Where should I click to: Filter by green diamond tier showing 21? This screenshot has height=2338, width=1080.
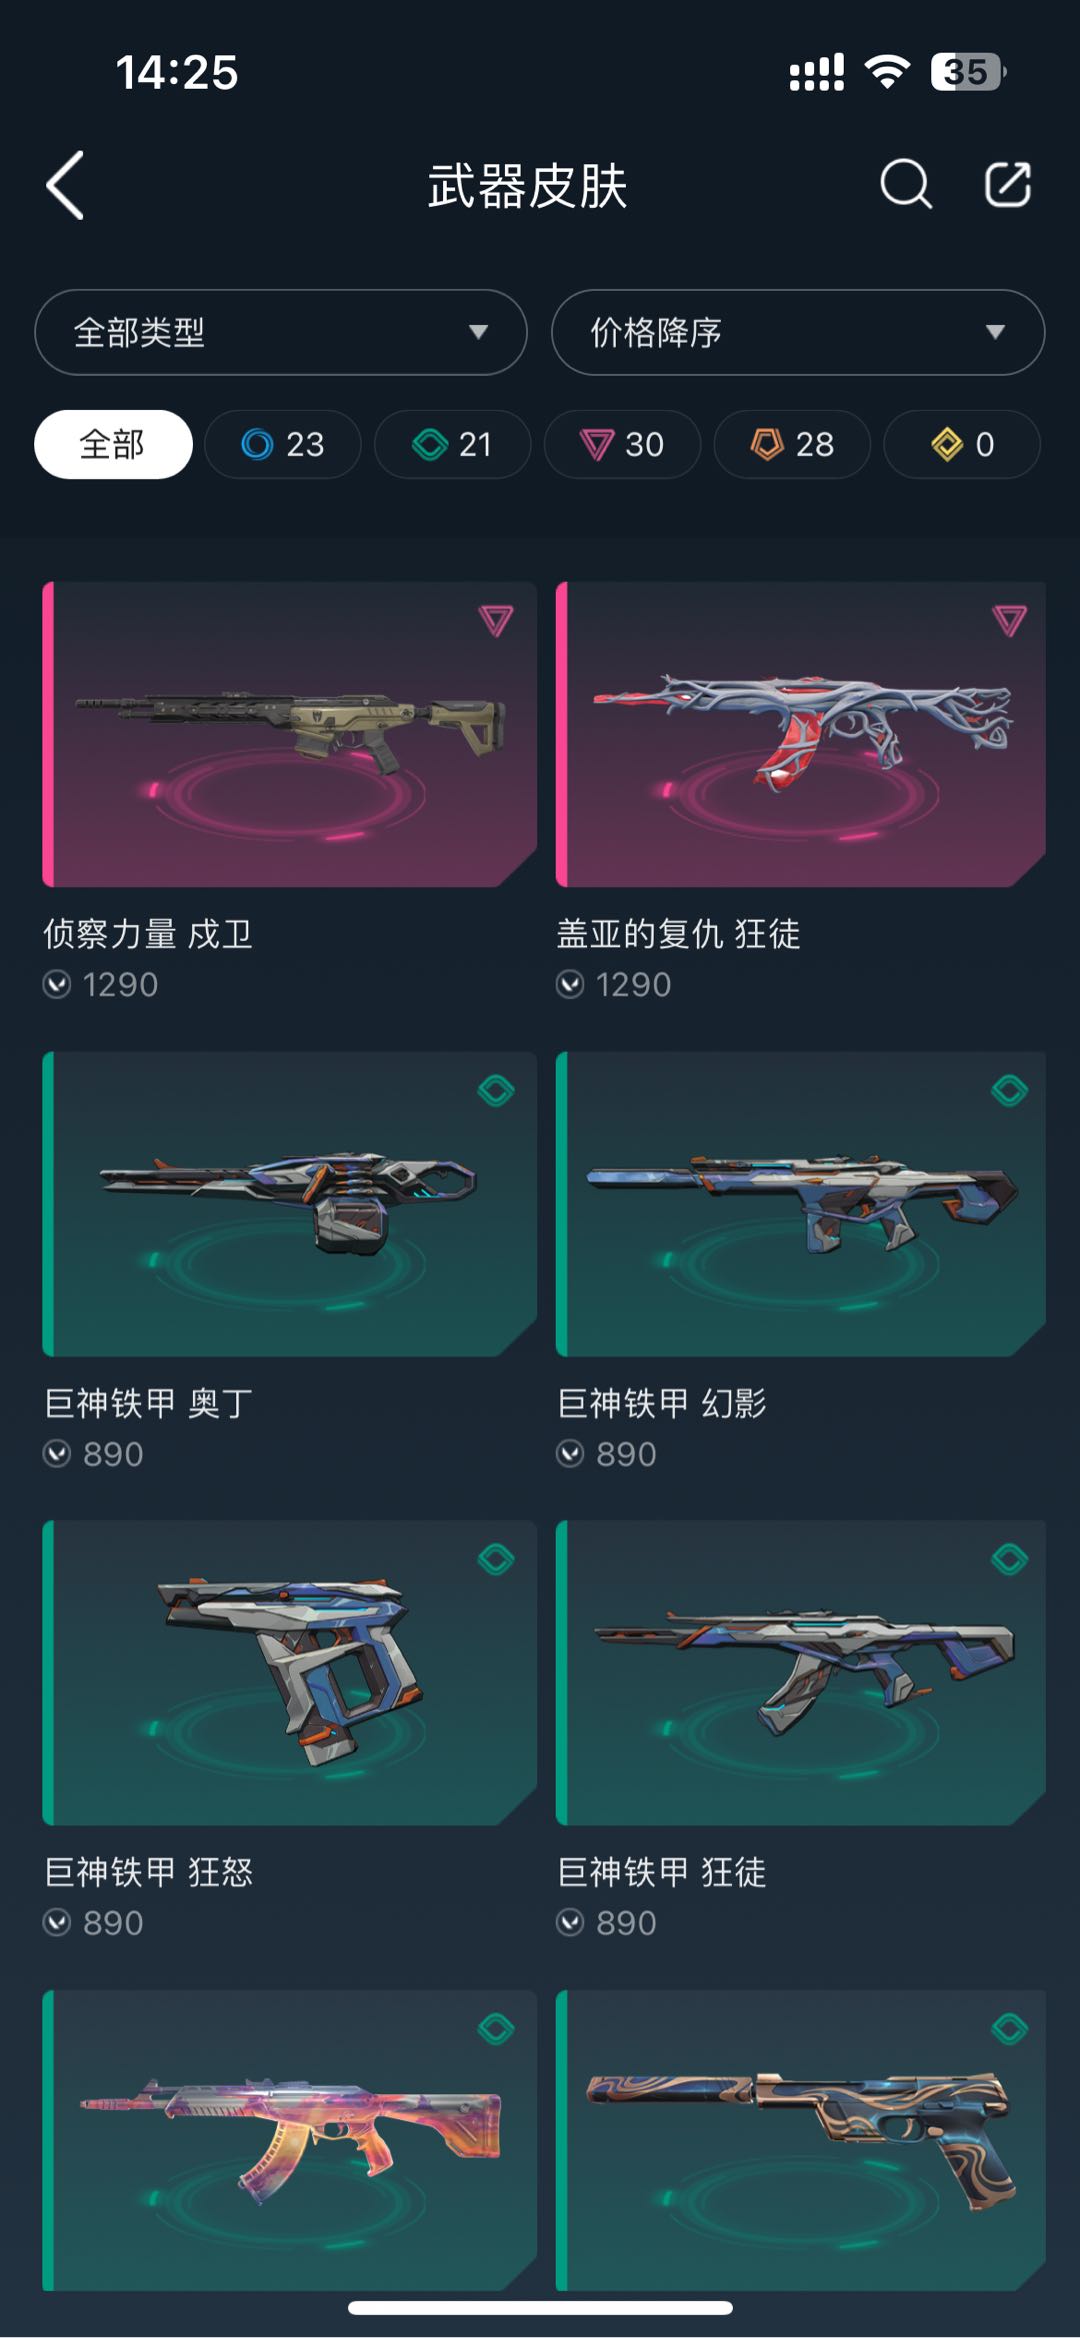(x=452, y=444)
